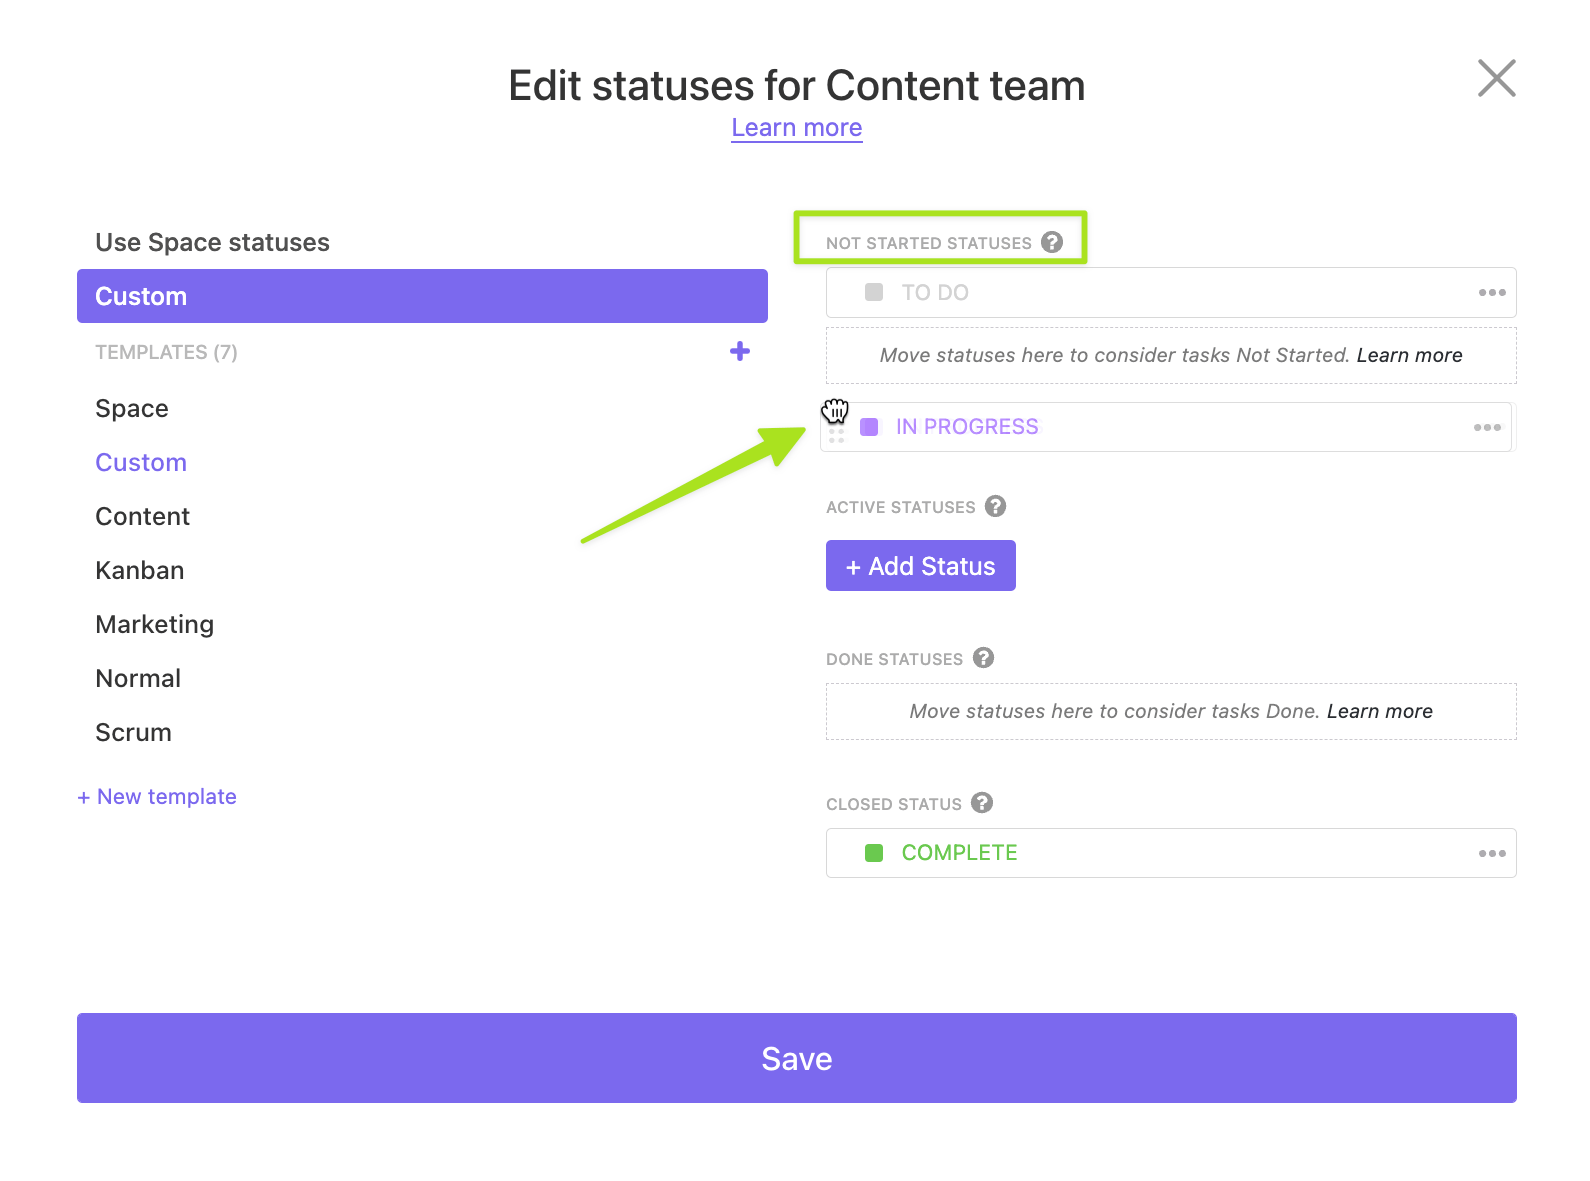Click the help icon beside Closed Status

point(982,803)
